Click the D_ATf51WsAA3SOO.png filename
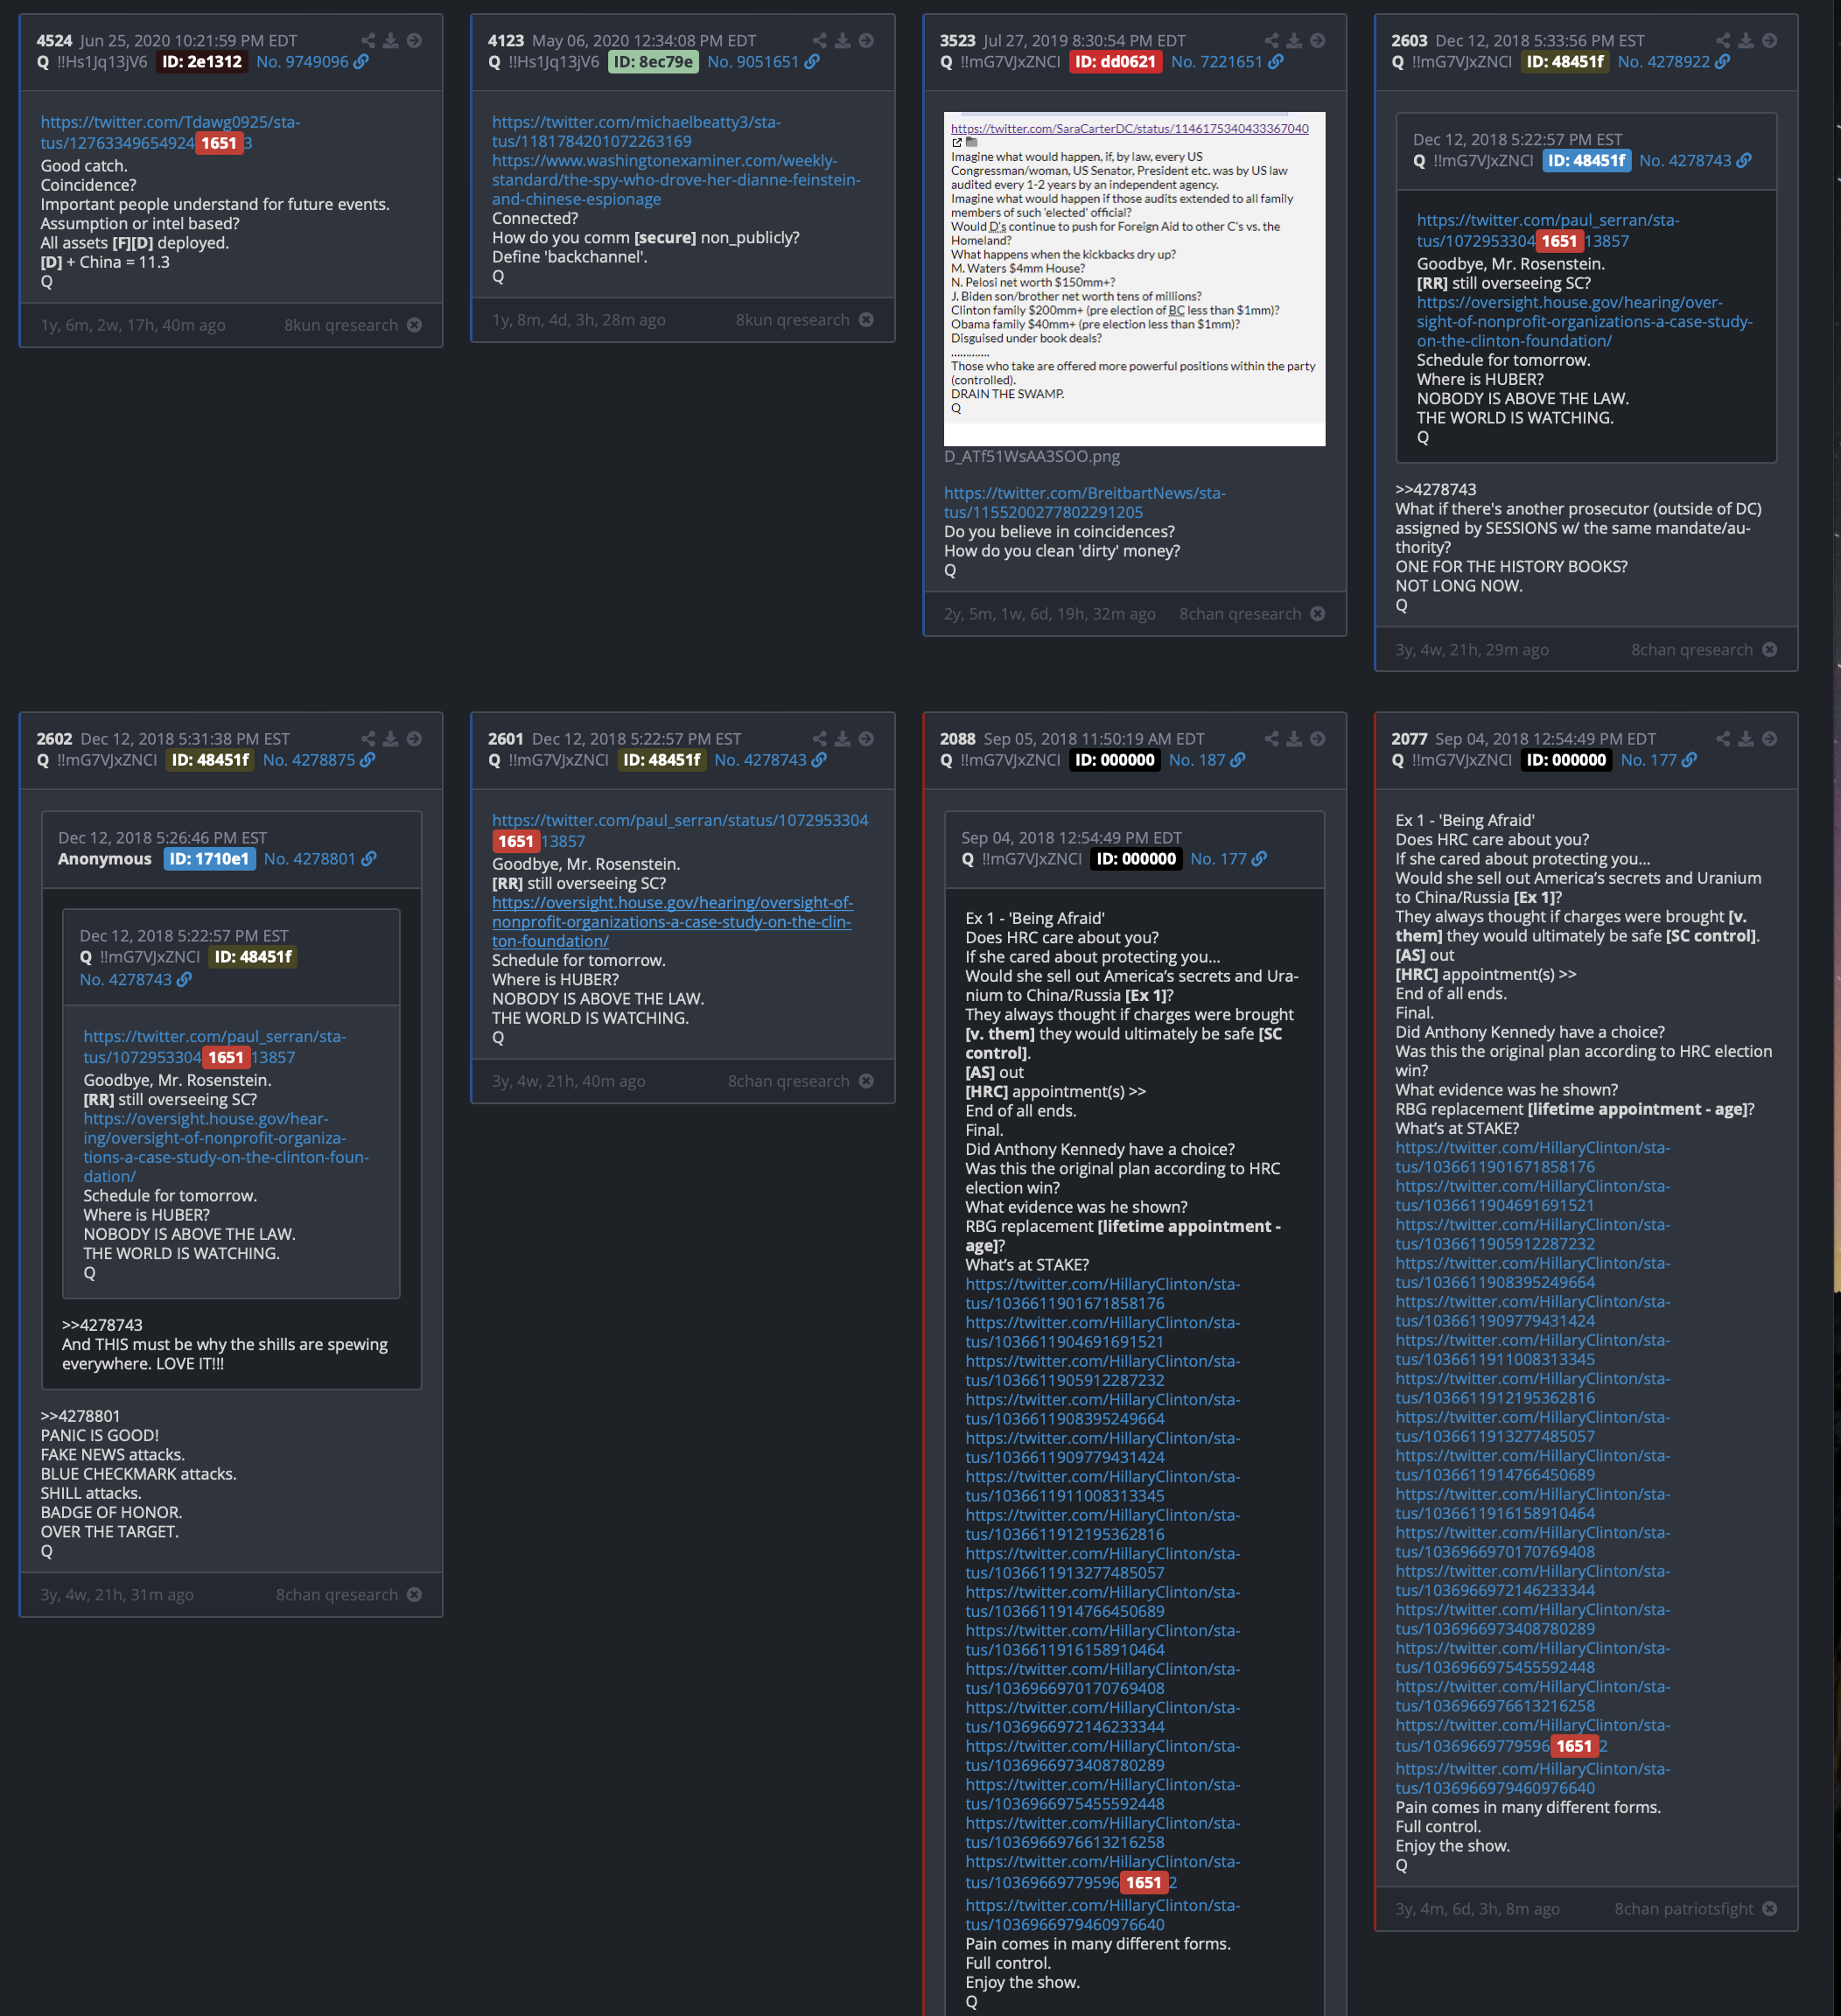 [1031, 457]
